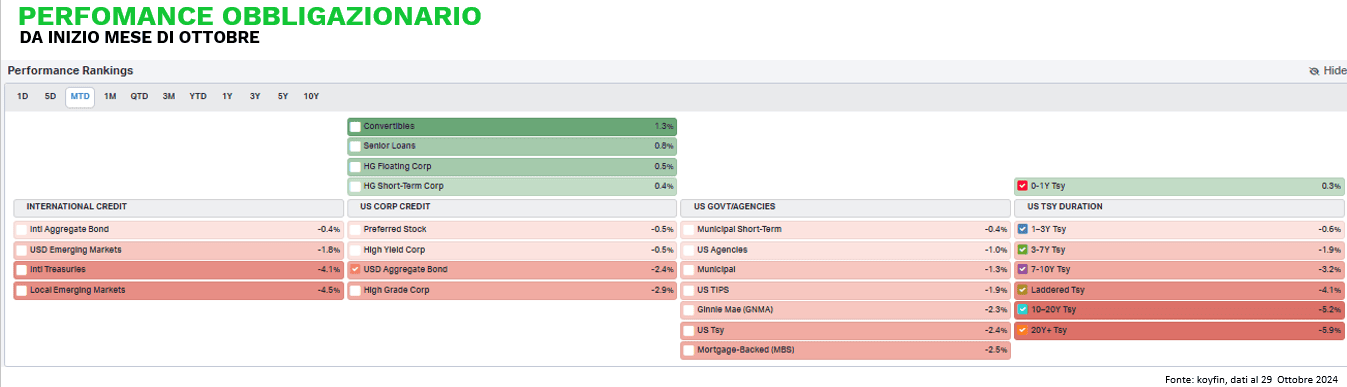Check the Local Emerging Markets checkbox
This screenshot has height=387, width=1347.
tap(21, 290)
